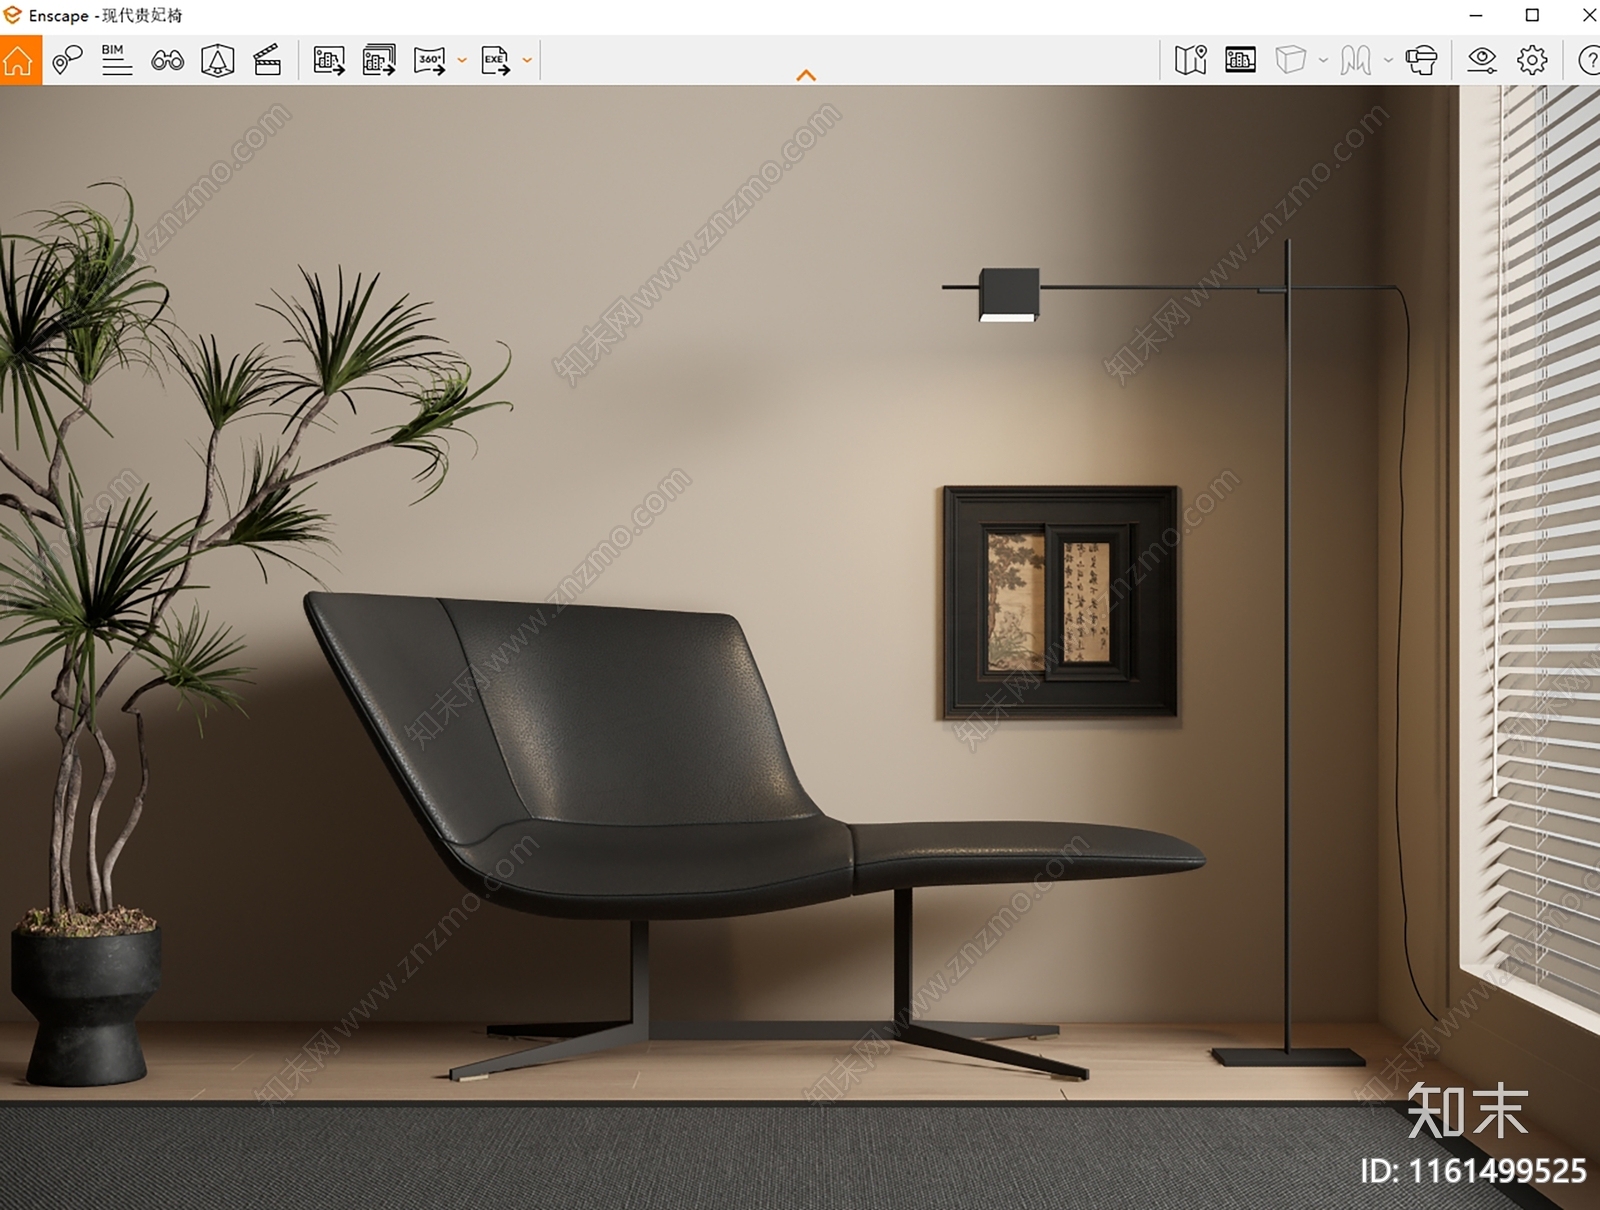Viewport: 1600px width, 1210px height.
Task: Open the Collaborative Annotations pin tool
Action: [x=67, y=60]
